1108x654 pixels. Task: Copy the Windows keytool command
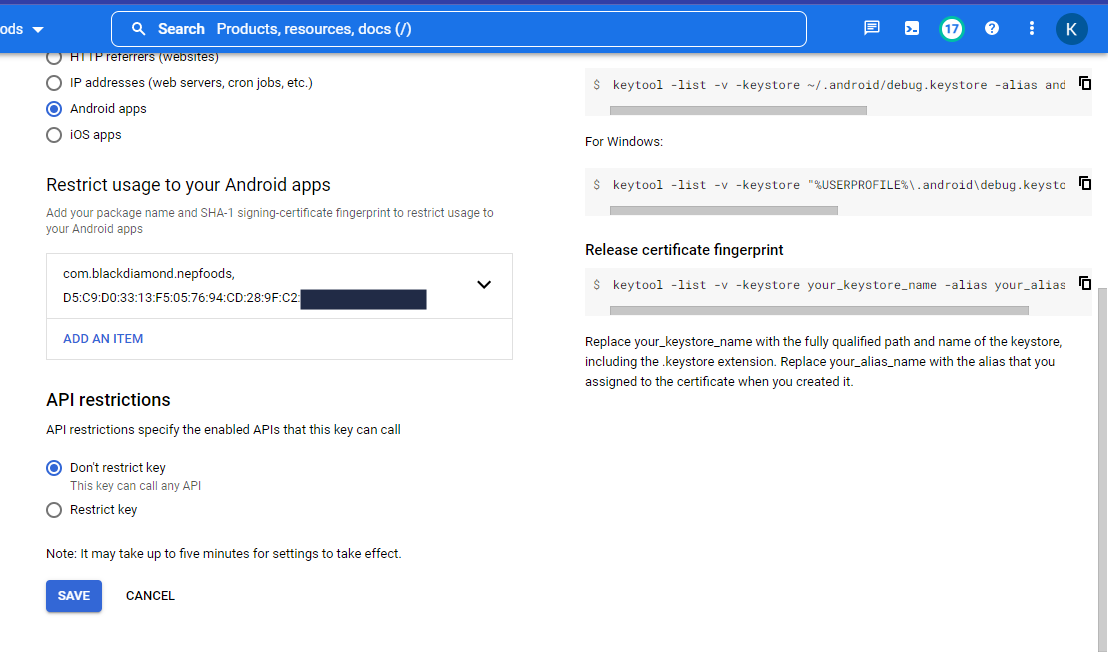(x=1085, y=183)
